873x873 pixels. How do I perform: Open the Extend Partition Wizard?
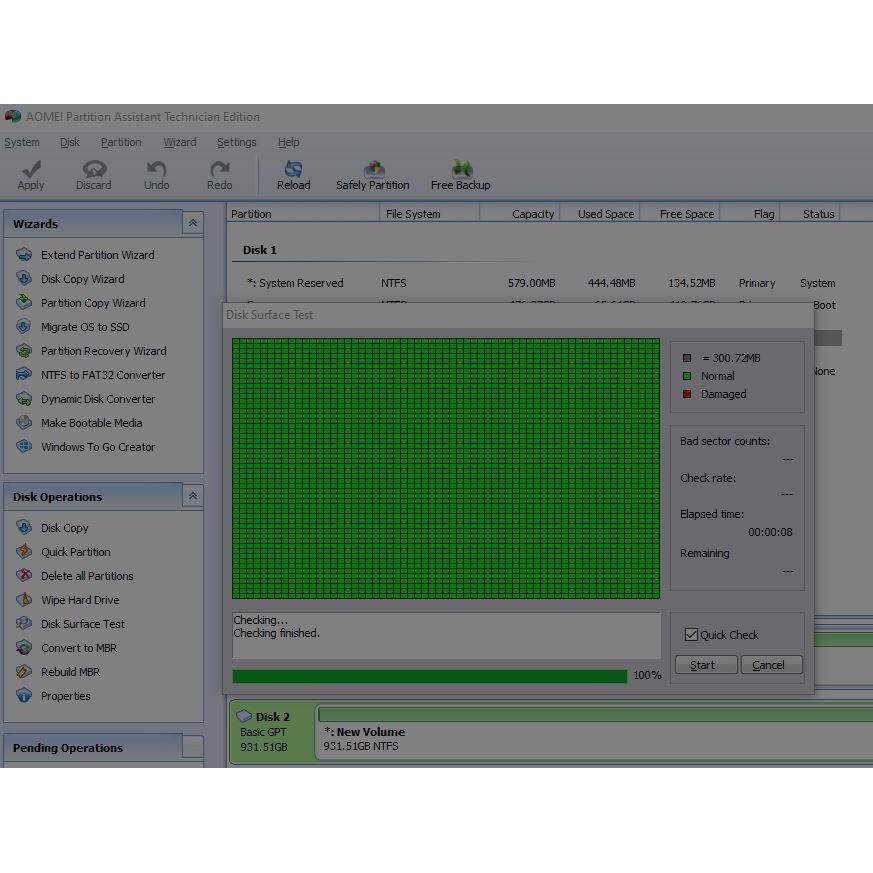(x=85, y=255)
